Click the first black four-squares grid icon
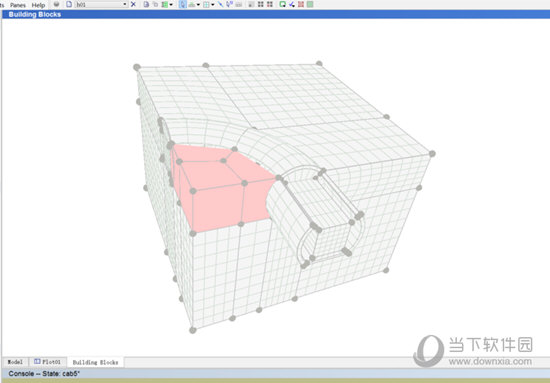Viewport: 550px width, 383px height. pyautogui.click(x=261, y=4)
